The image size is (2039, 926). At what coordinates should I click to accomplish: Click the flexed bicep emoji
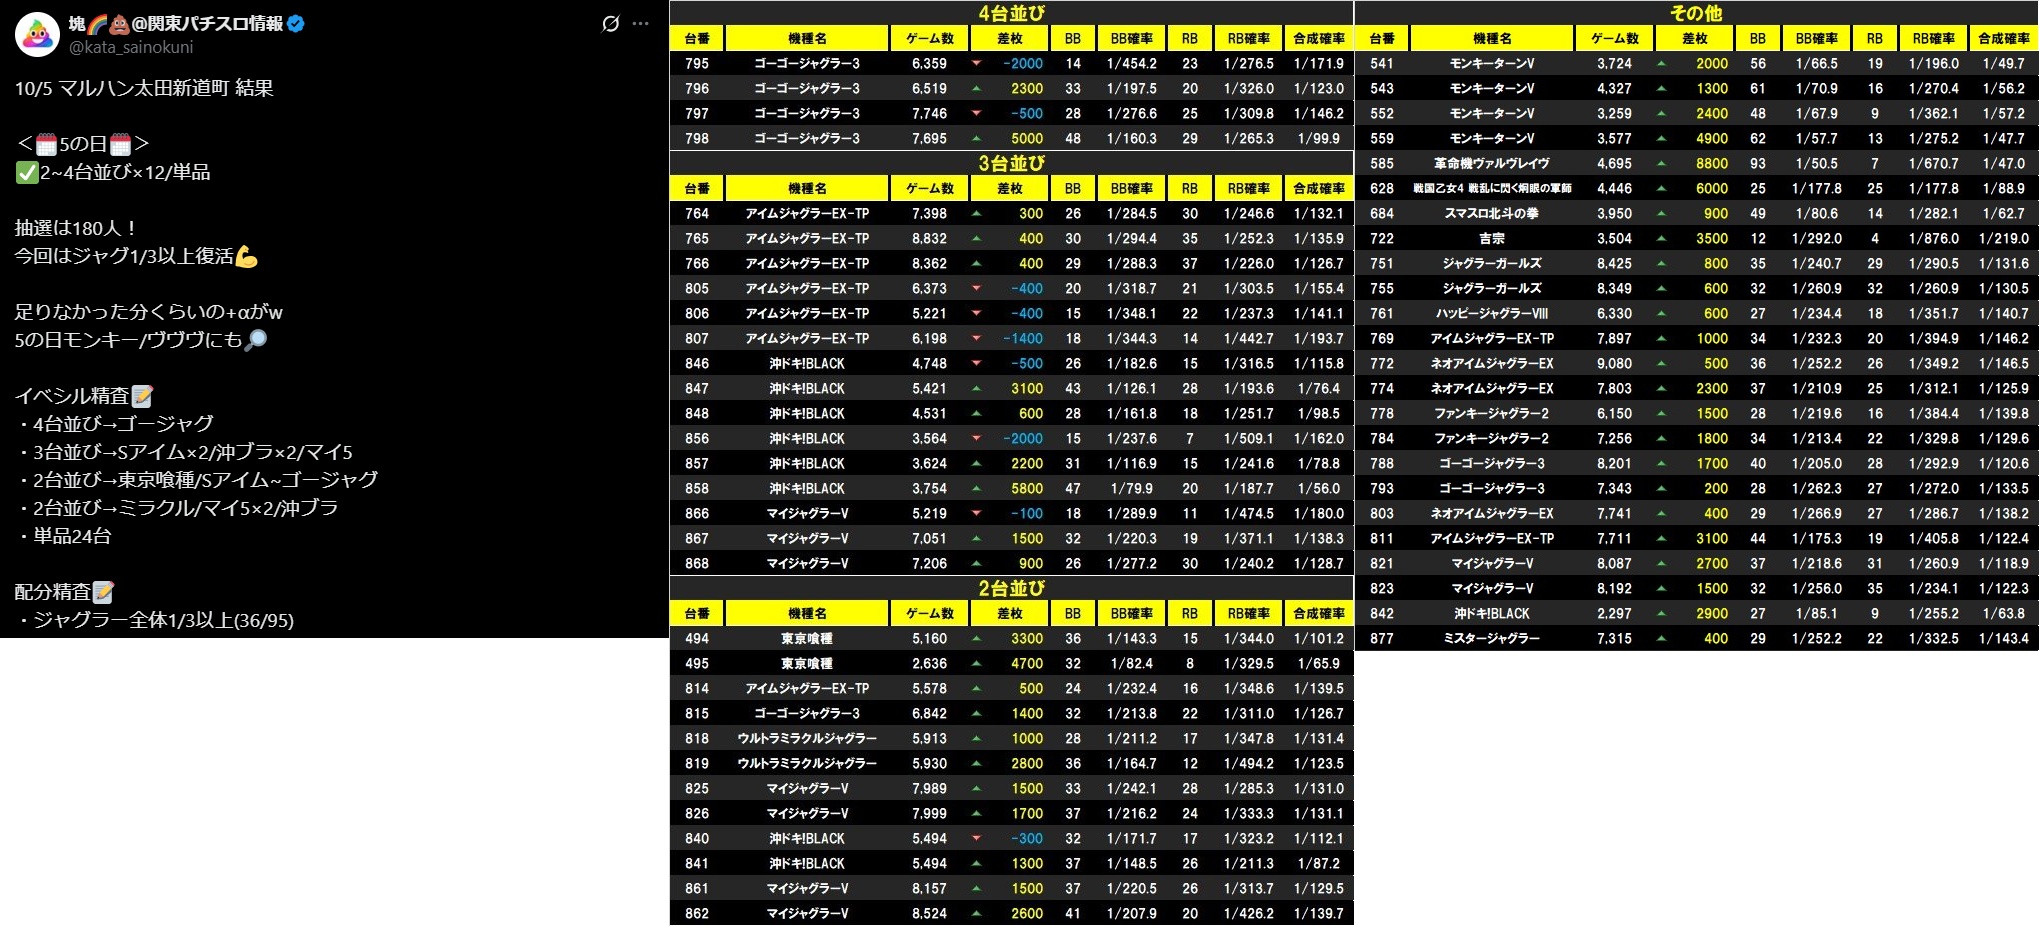tap(246, 257)
